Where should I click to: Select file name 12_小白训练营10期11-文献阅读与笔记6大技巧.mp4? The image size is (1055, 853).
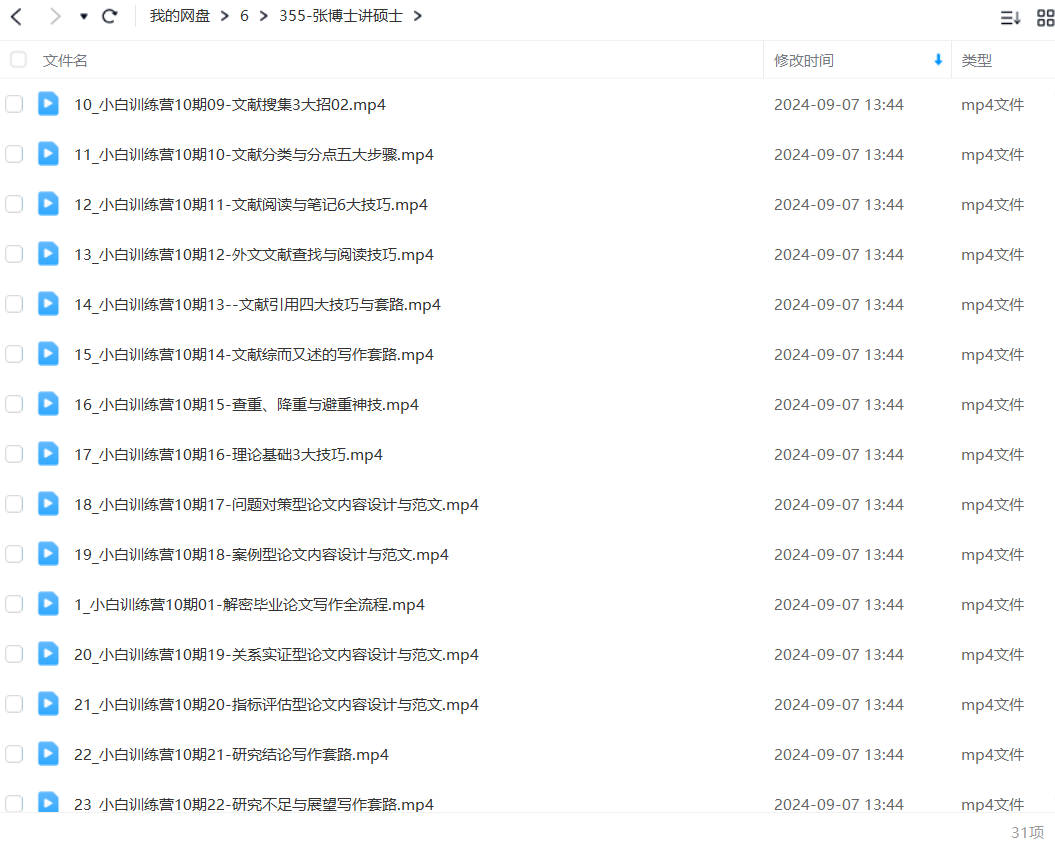click(251, 205)
